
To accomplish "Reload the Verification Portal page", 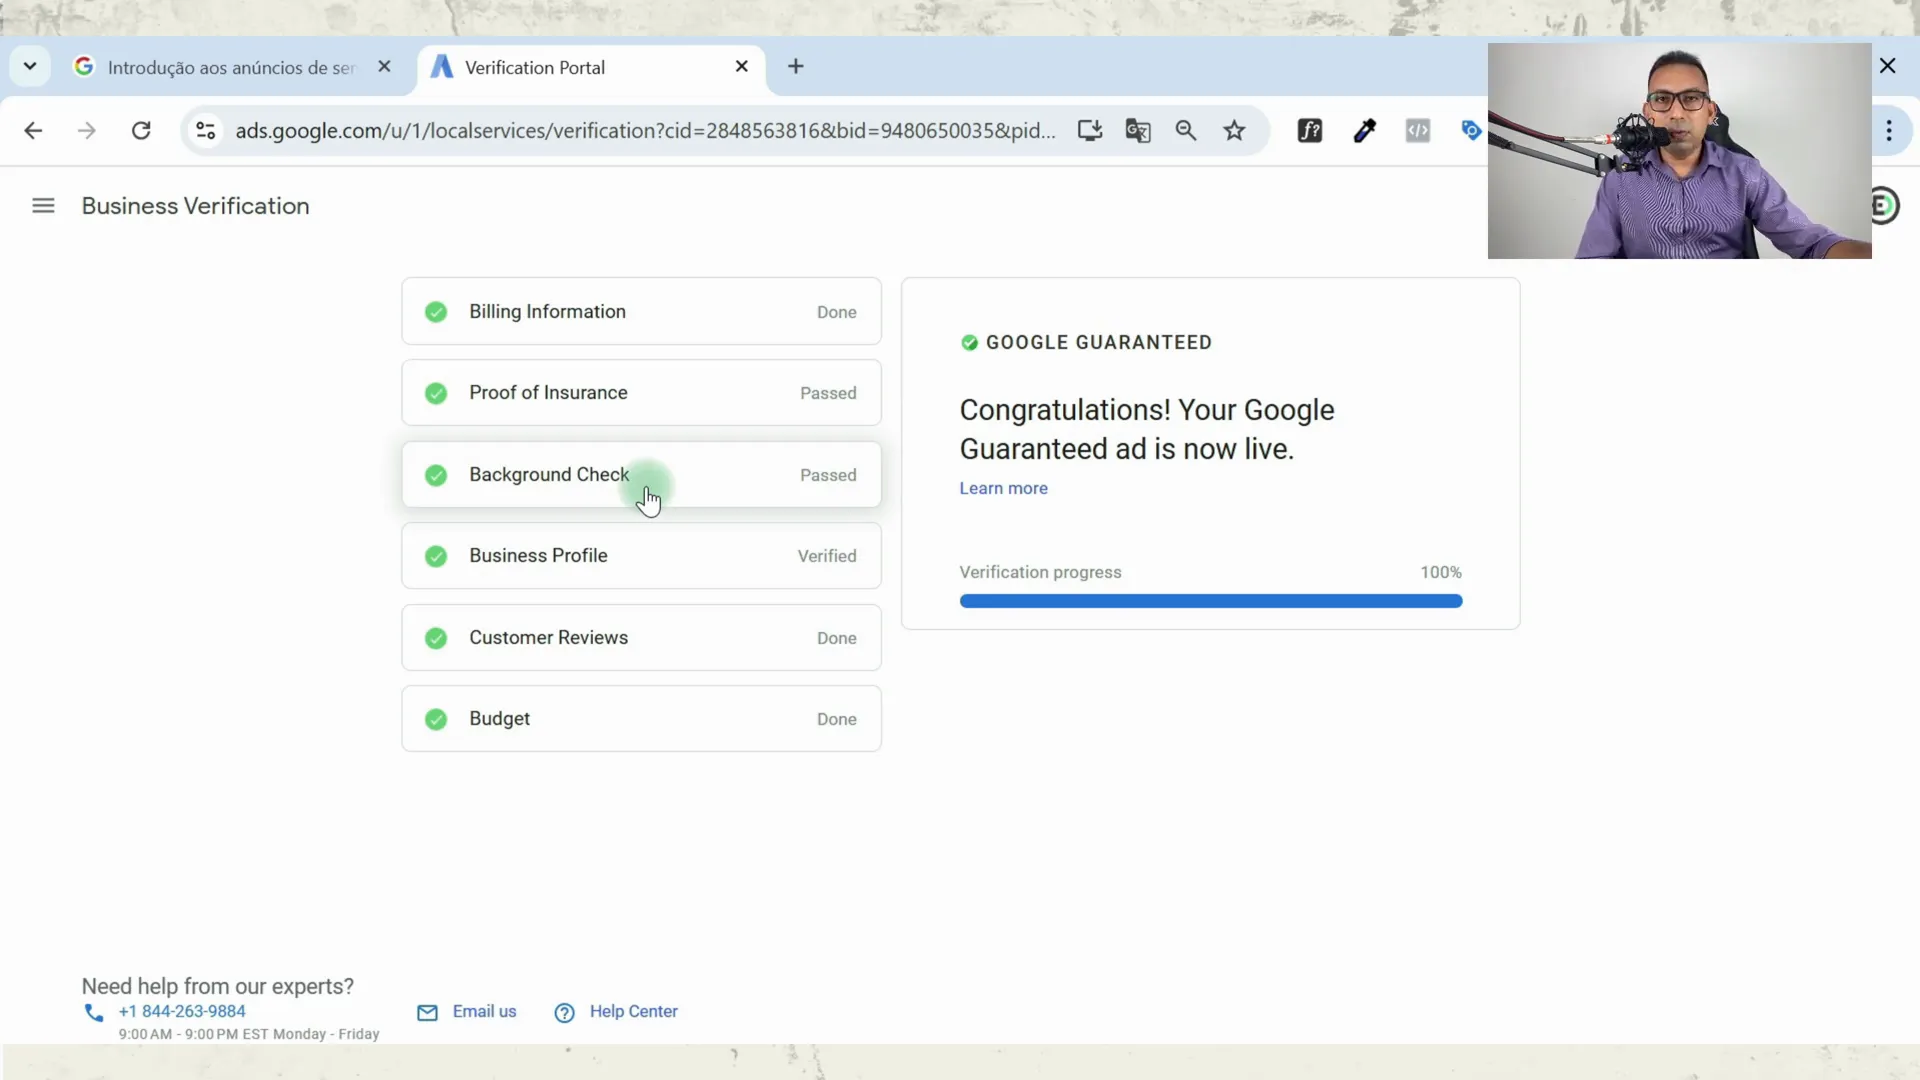I will (141, 131).
